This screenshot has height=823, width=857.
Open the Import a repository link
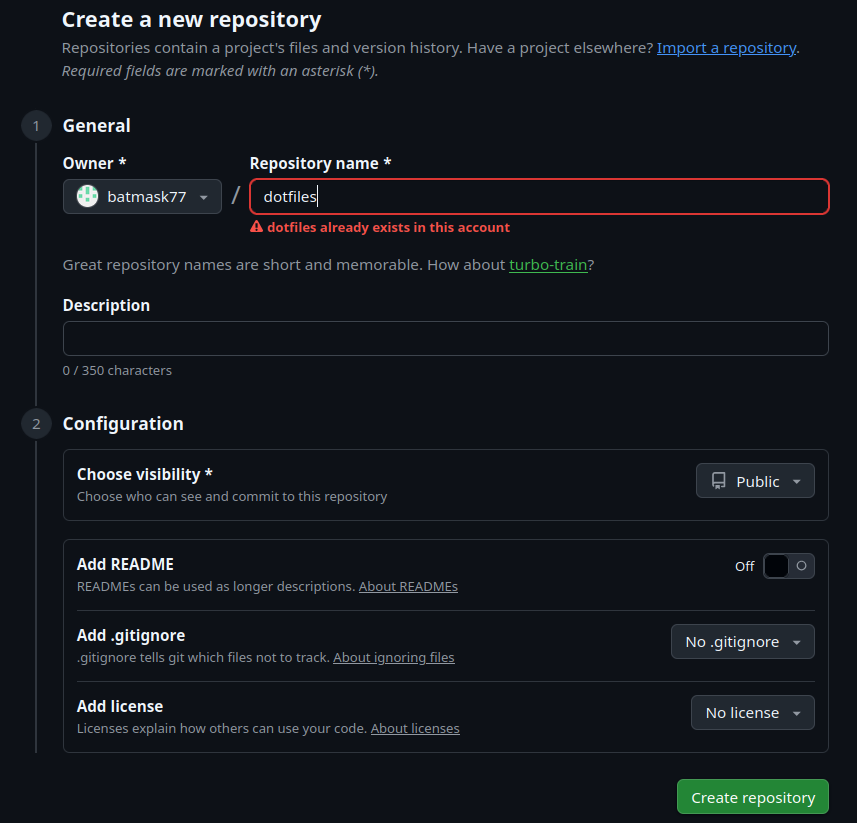pyautogui.click(x=726, y=48)
